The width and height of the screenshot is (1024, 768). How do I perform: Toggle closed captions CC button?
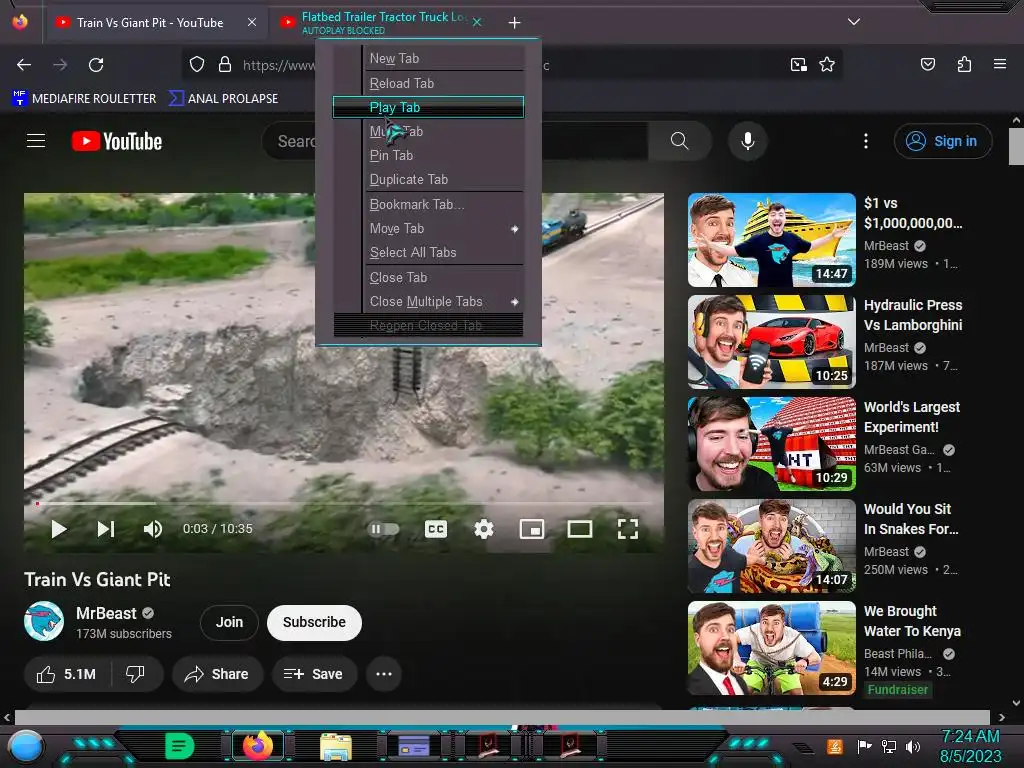[436, 529]
